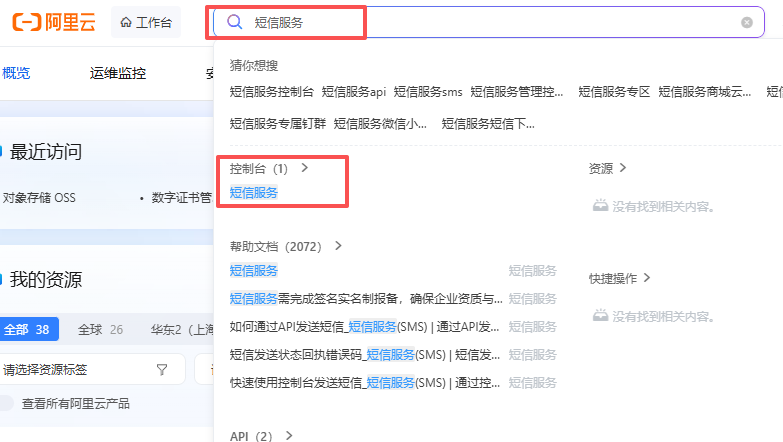Click the search field containing 短信服务
Image resolution: width=783 pixels, height=442 pixels.
pos(489,22)
